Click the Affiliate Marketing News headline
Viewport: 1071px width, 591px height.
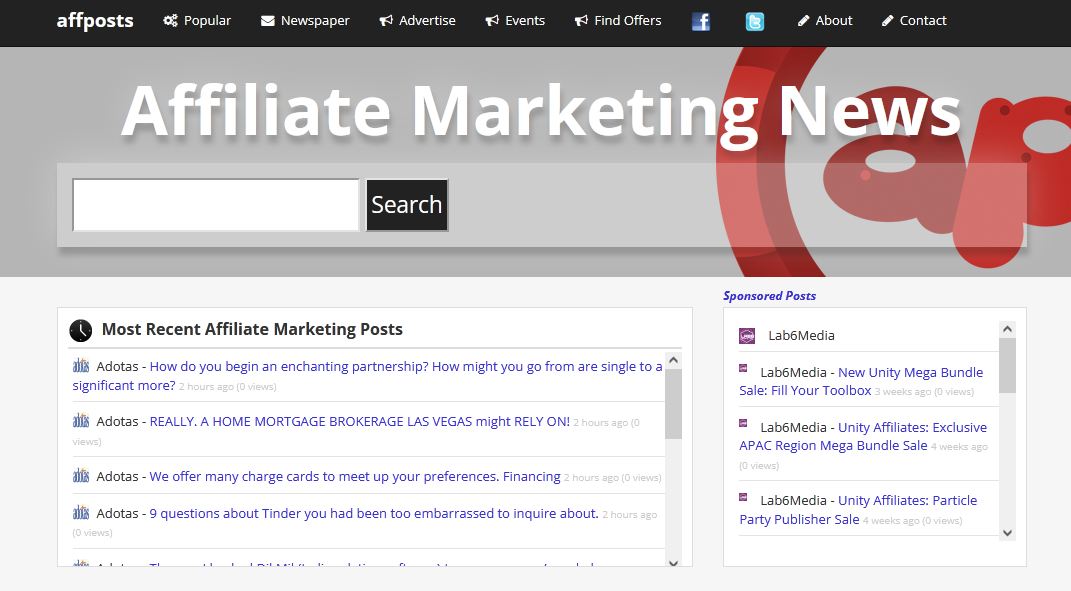(x=541, y=113)
